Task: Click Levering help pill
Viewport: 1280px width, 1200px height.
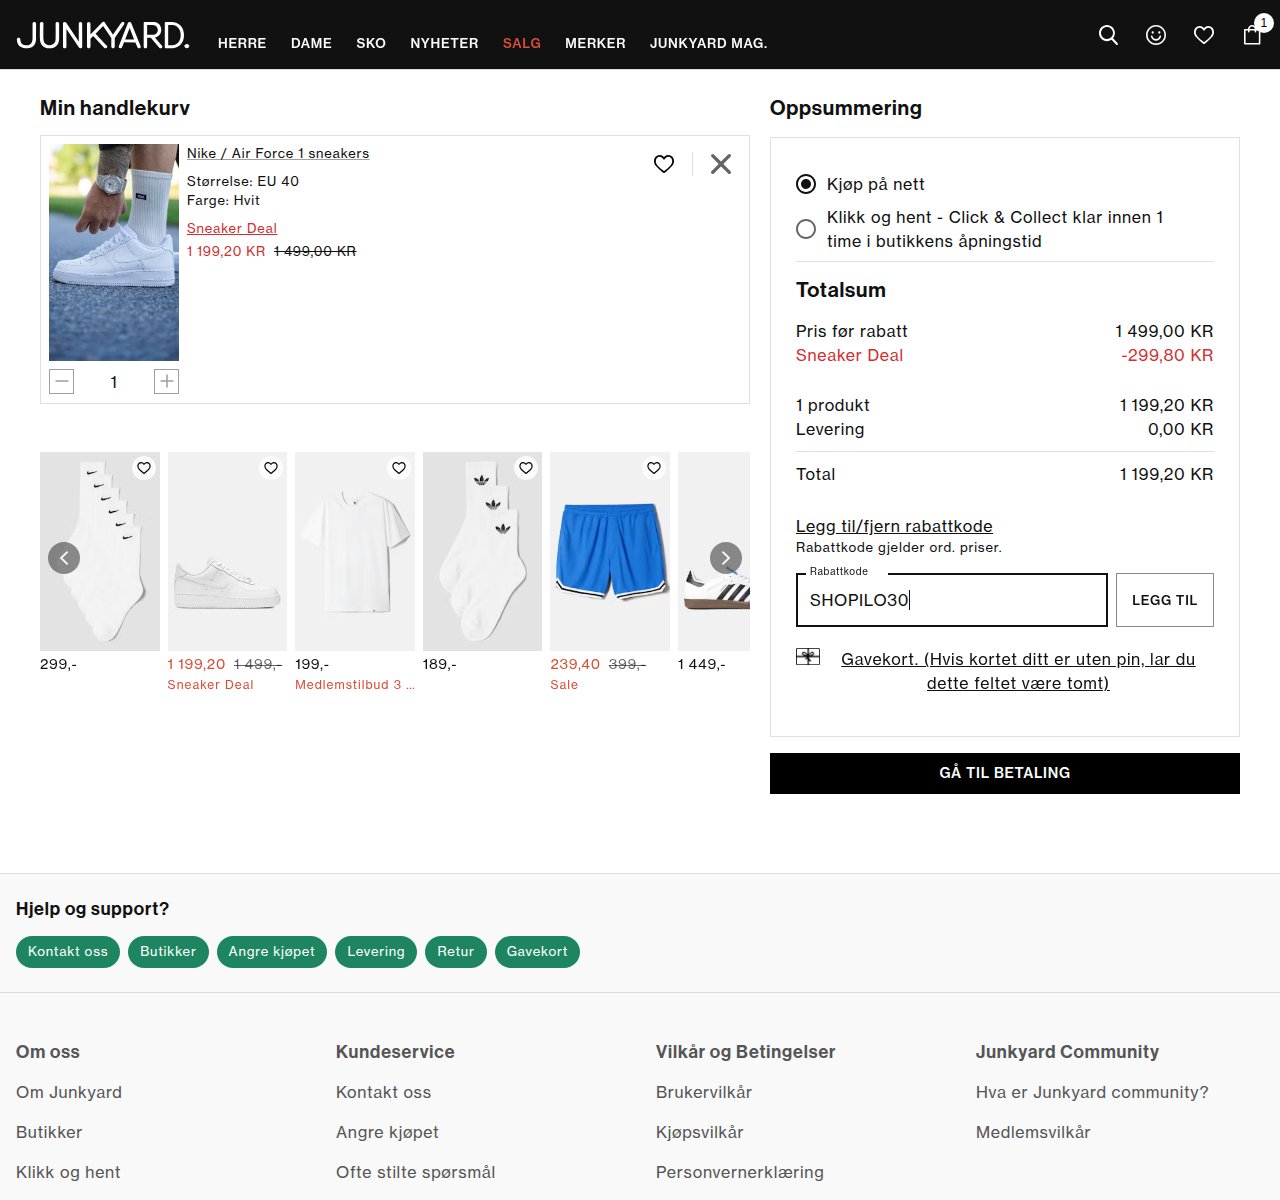Action: point(376,951)
